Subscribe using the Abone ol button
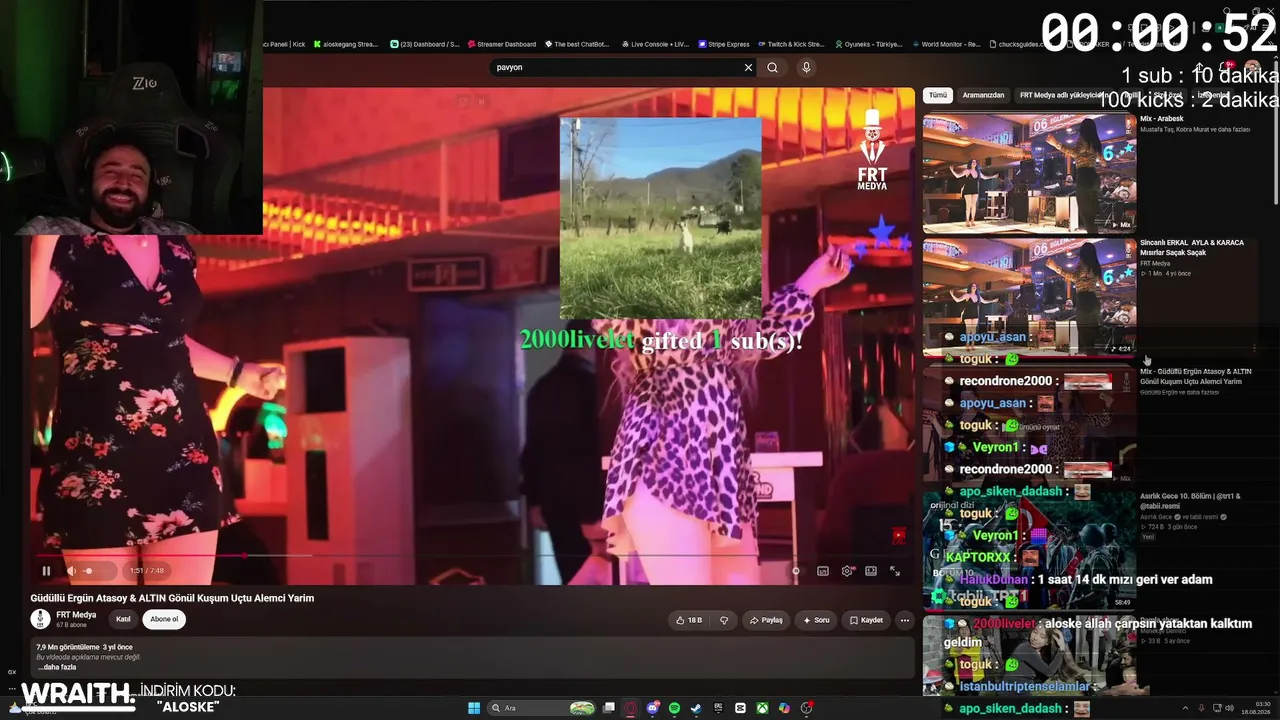This screenshot has height=720, width=1280. click(164, 619)
